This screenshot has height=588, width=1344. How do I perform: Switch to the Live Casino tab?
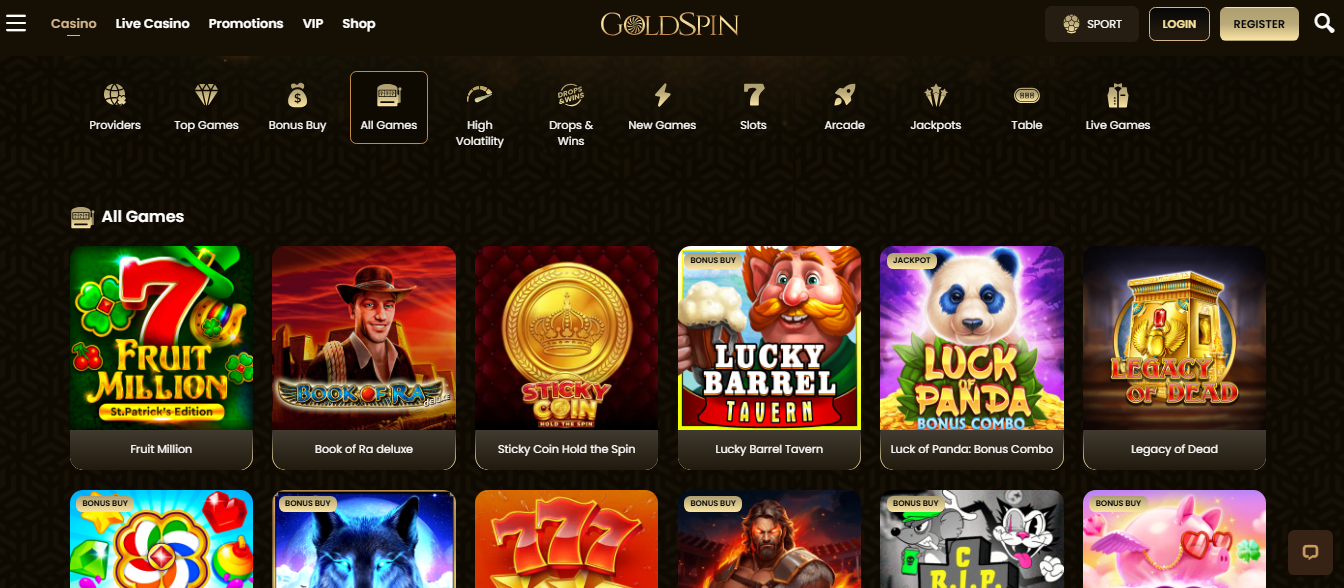pyautogui.click(x=152, y=23)
